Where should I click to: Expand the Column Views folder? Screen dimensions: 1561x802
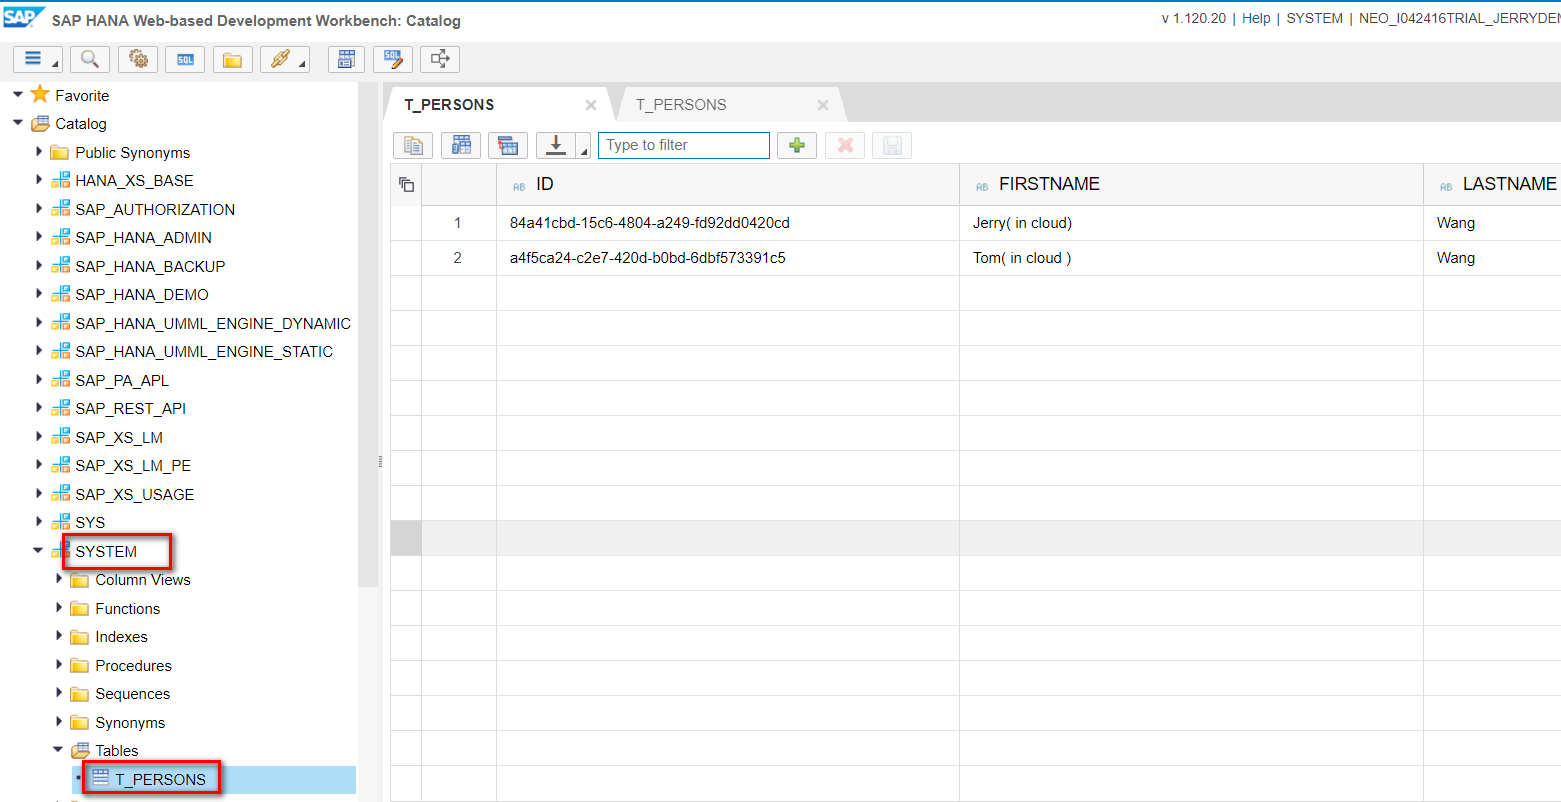(x=58, y=579)
